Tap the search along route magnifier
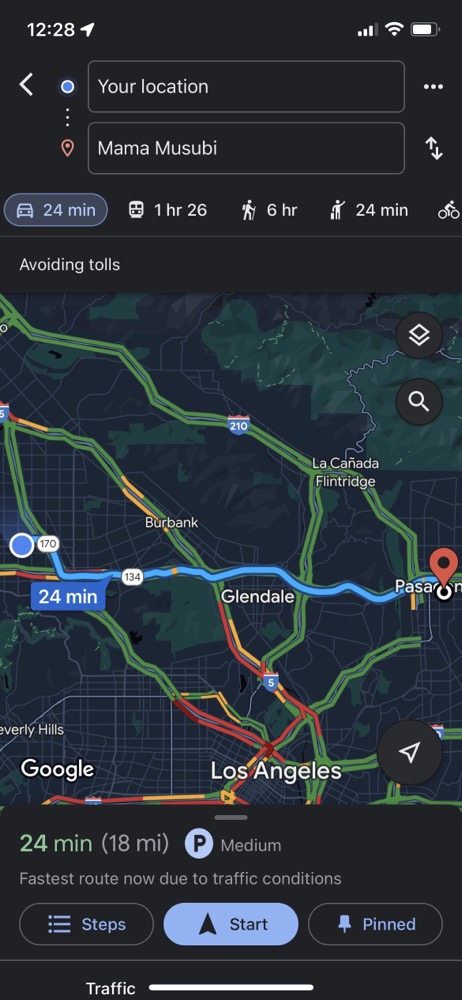Screen dimensions: 462x1000 [419, 402]
